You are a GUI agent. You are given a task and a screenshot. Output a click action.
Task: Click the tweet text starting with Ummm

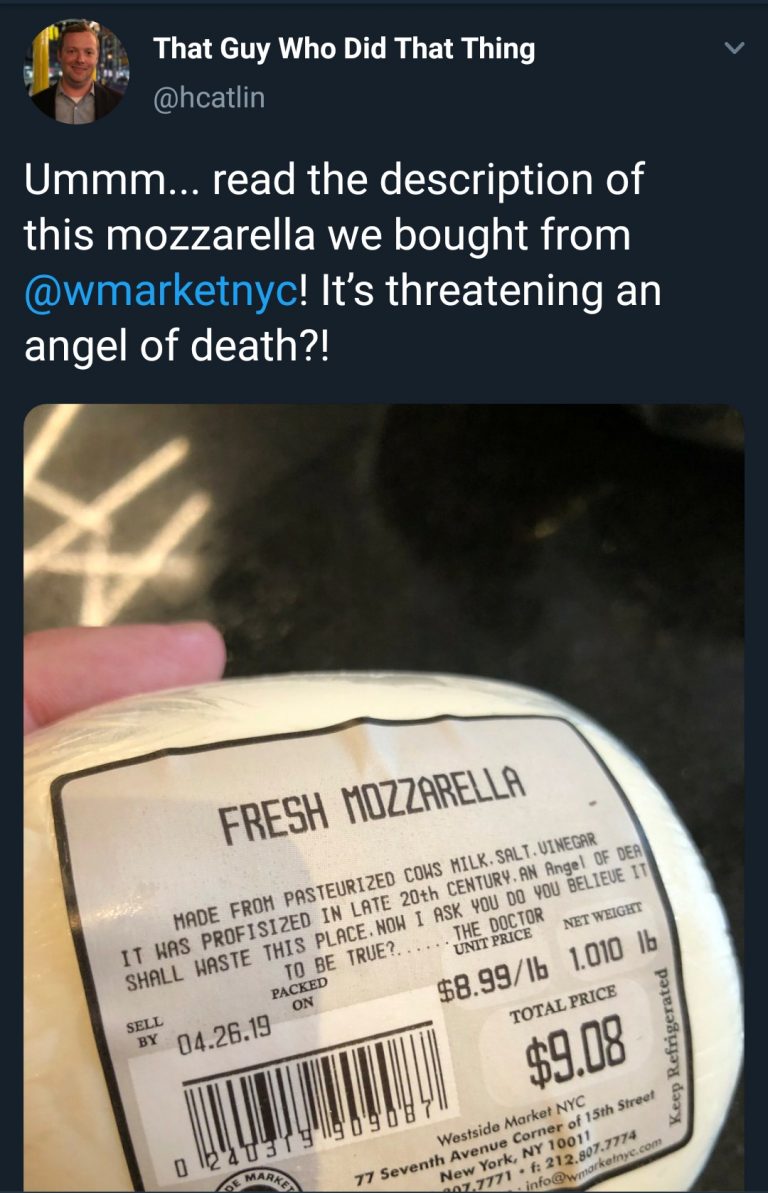(334, 180)
